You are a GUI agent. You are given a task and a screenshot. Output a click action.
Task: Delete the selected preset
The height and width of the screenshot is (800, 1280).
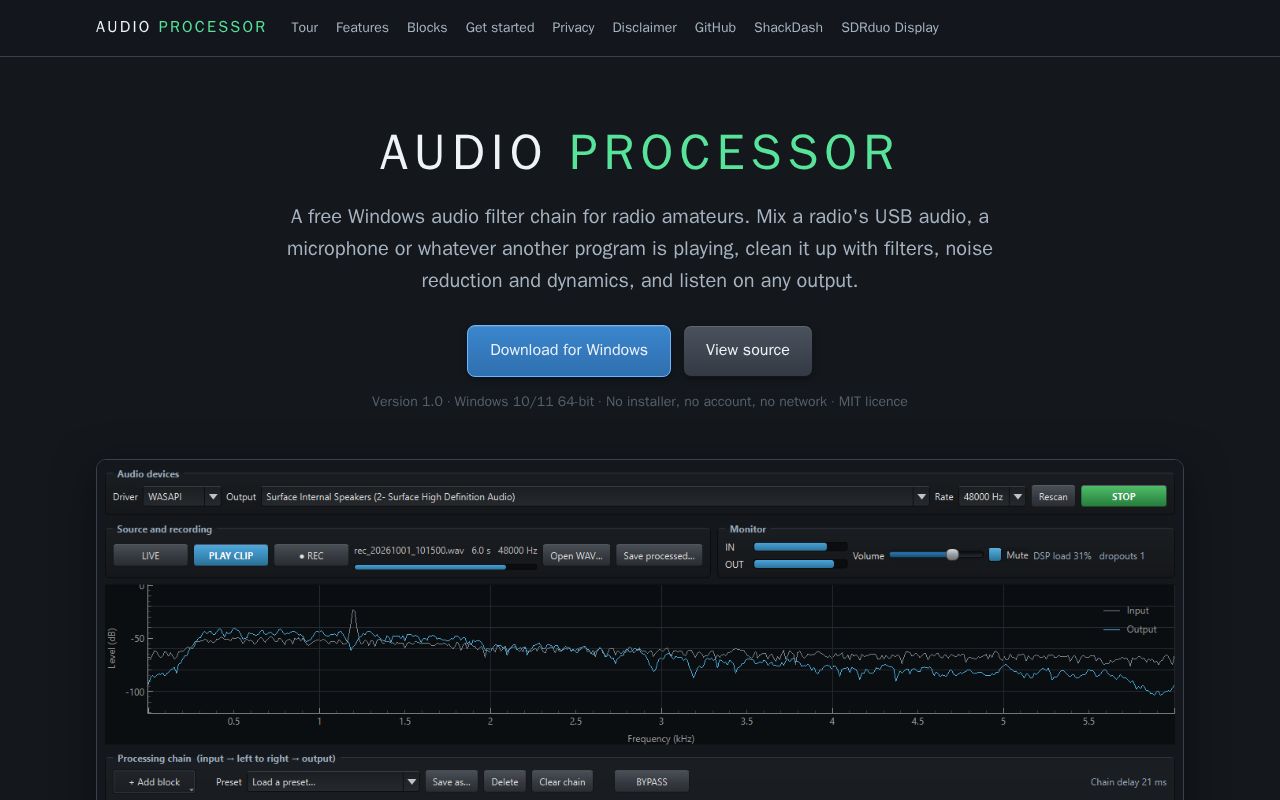[x=505, y=782]
